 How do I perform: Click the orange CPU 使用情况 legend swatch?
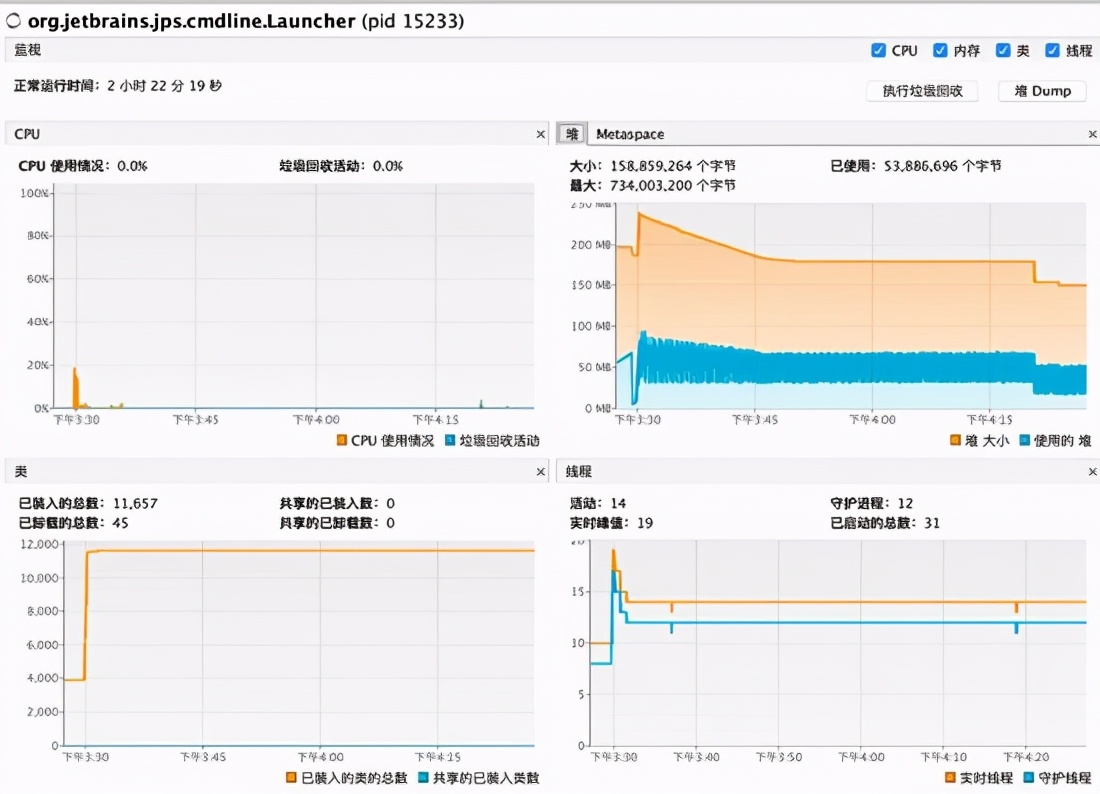pos(342,440)
